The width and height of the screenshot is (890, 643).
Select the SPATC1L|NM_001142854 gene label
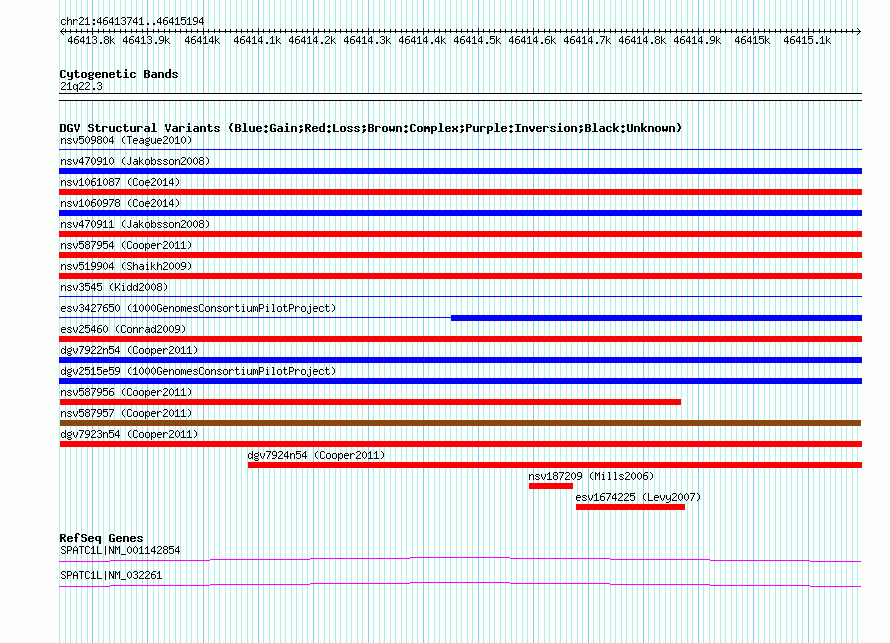(120, 550)
